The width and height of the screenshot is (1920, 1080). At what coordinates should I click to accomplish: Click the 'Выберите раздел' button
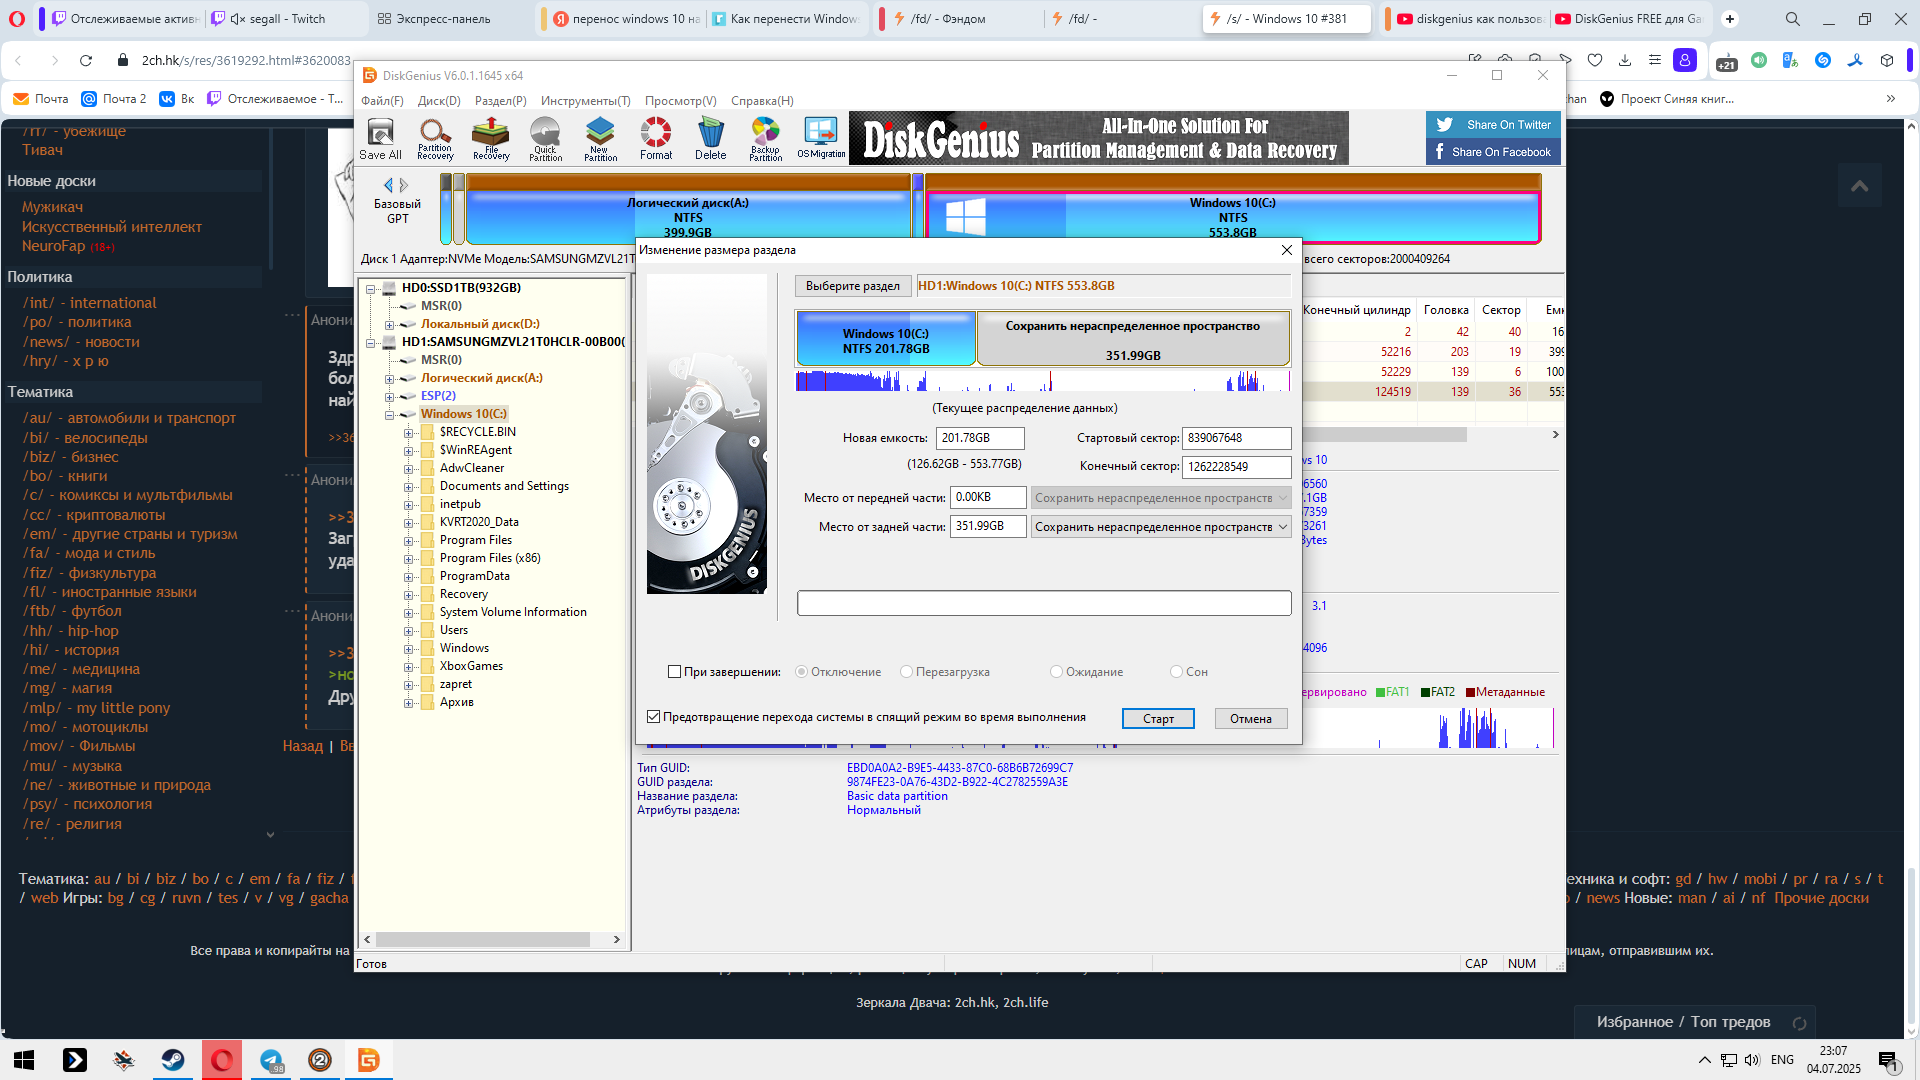point(852,286)
